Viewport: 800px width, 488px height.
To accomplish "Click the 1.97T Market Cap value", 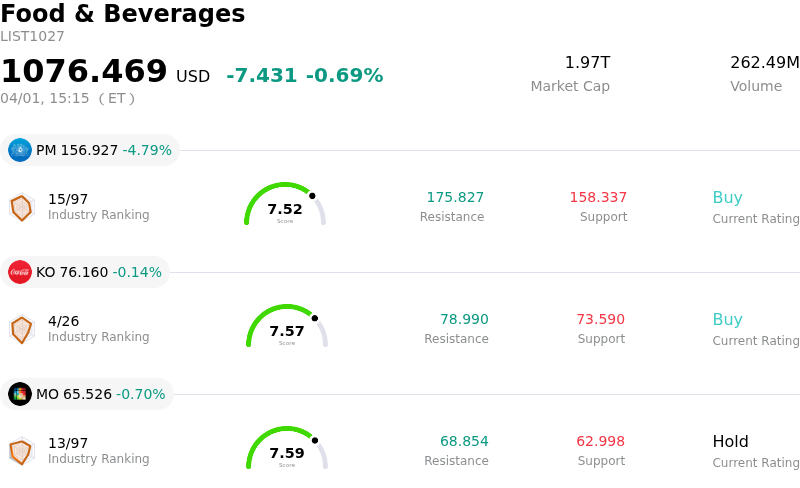I will point(587,63).
